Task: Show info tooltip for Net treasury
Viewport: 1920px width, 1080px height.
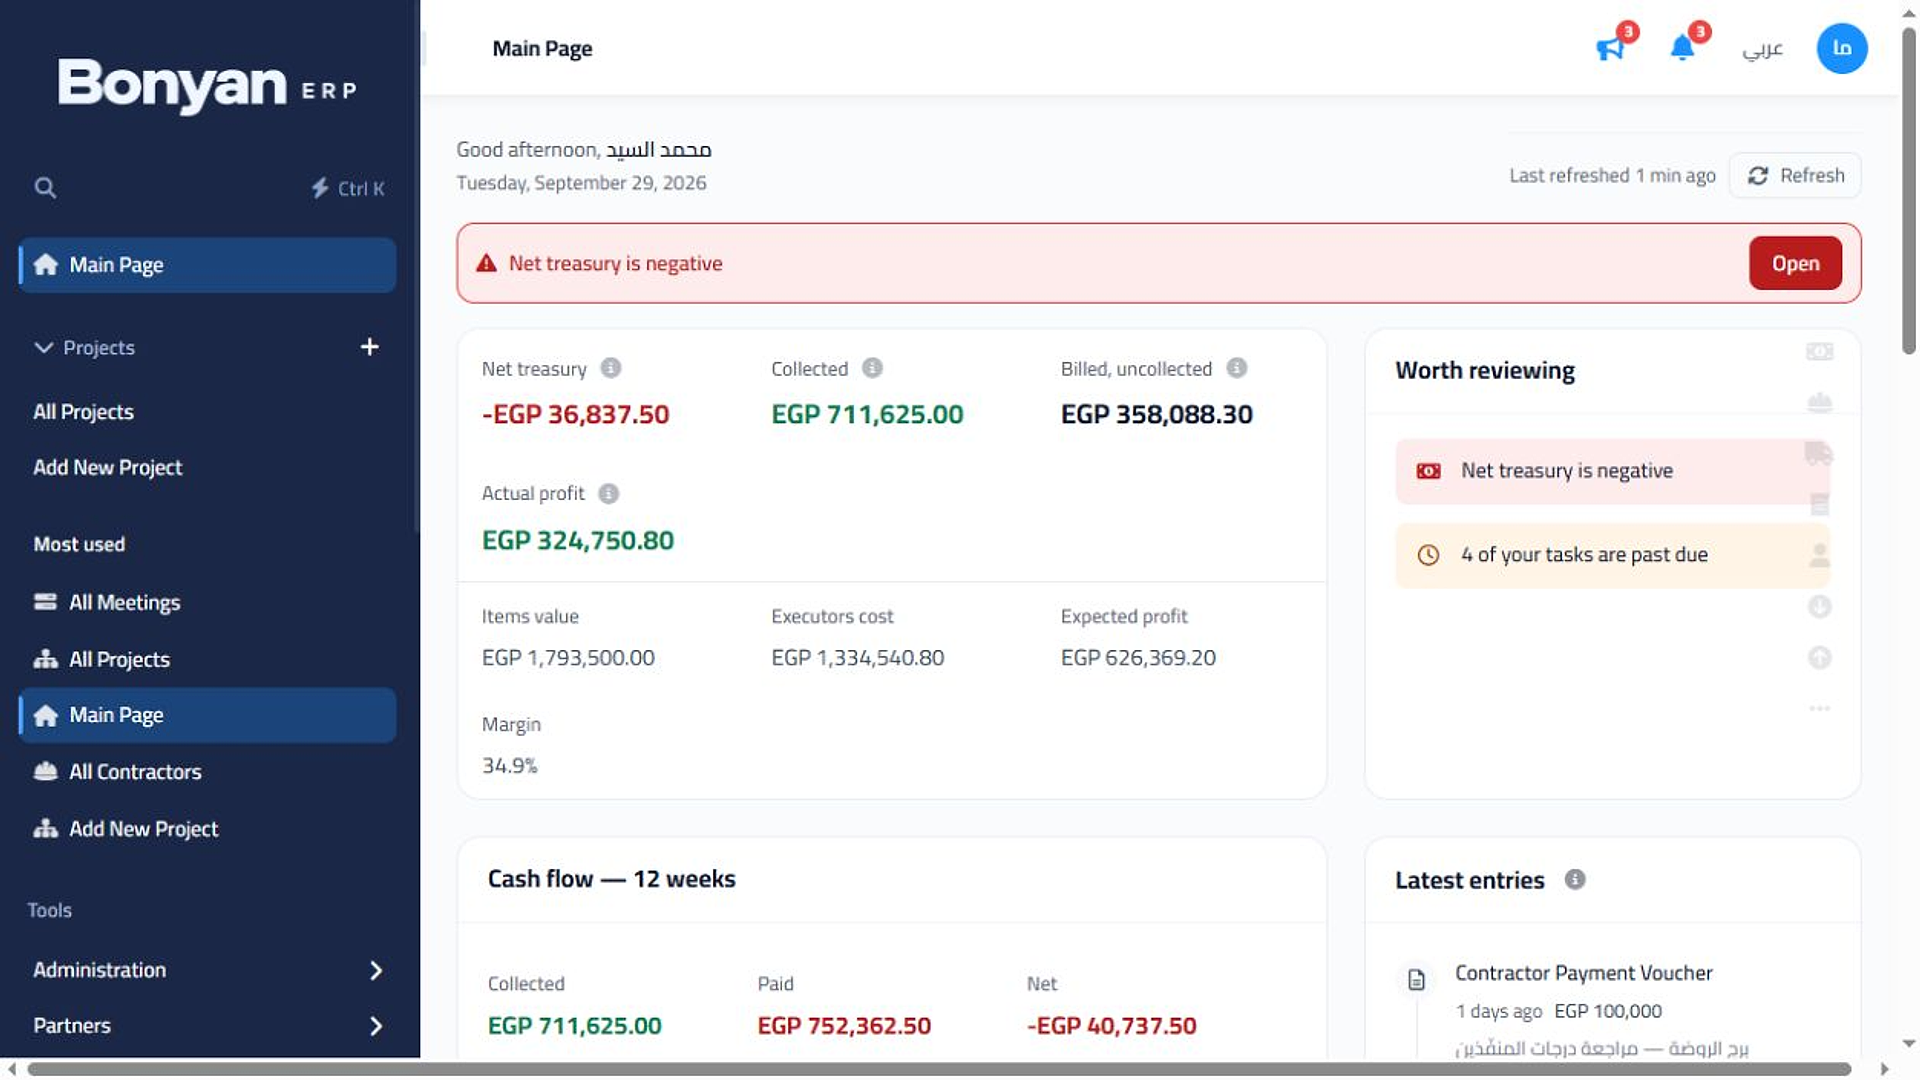Action: (x=611, y=368)
